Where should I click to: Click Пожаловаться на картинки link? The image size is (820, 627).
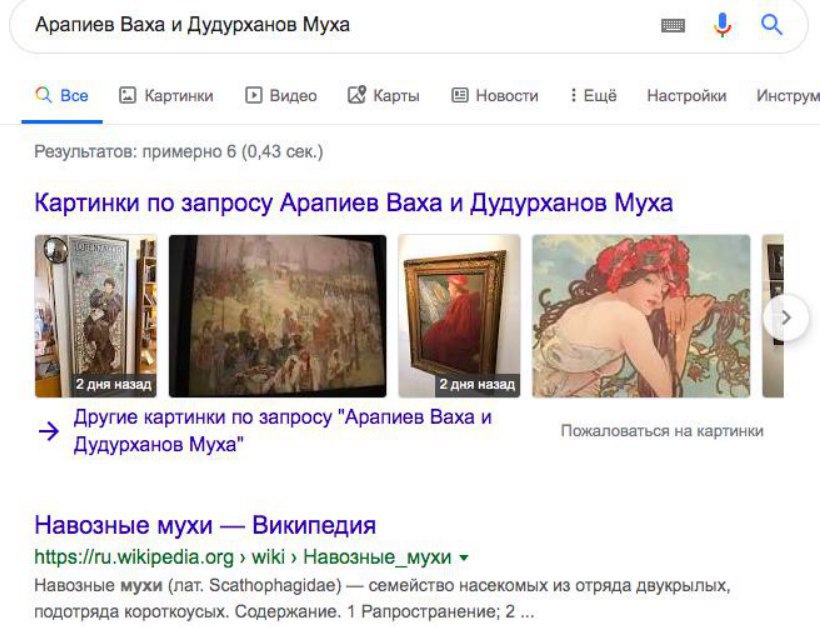[x=662, y=431]
